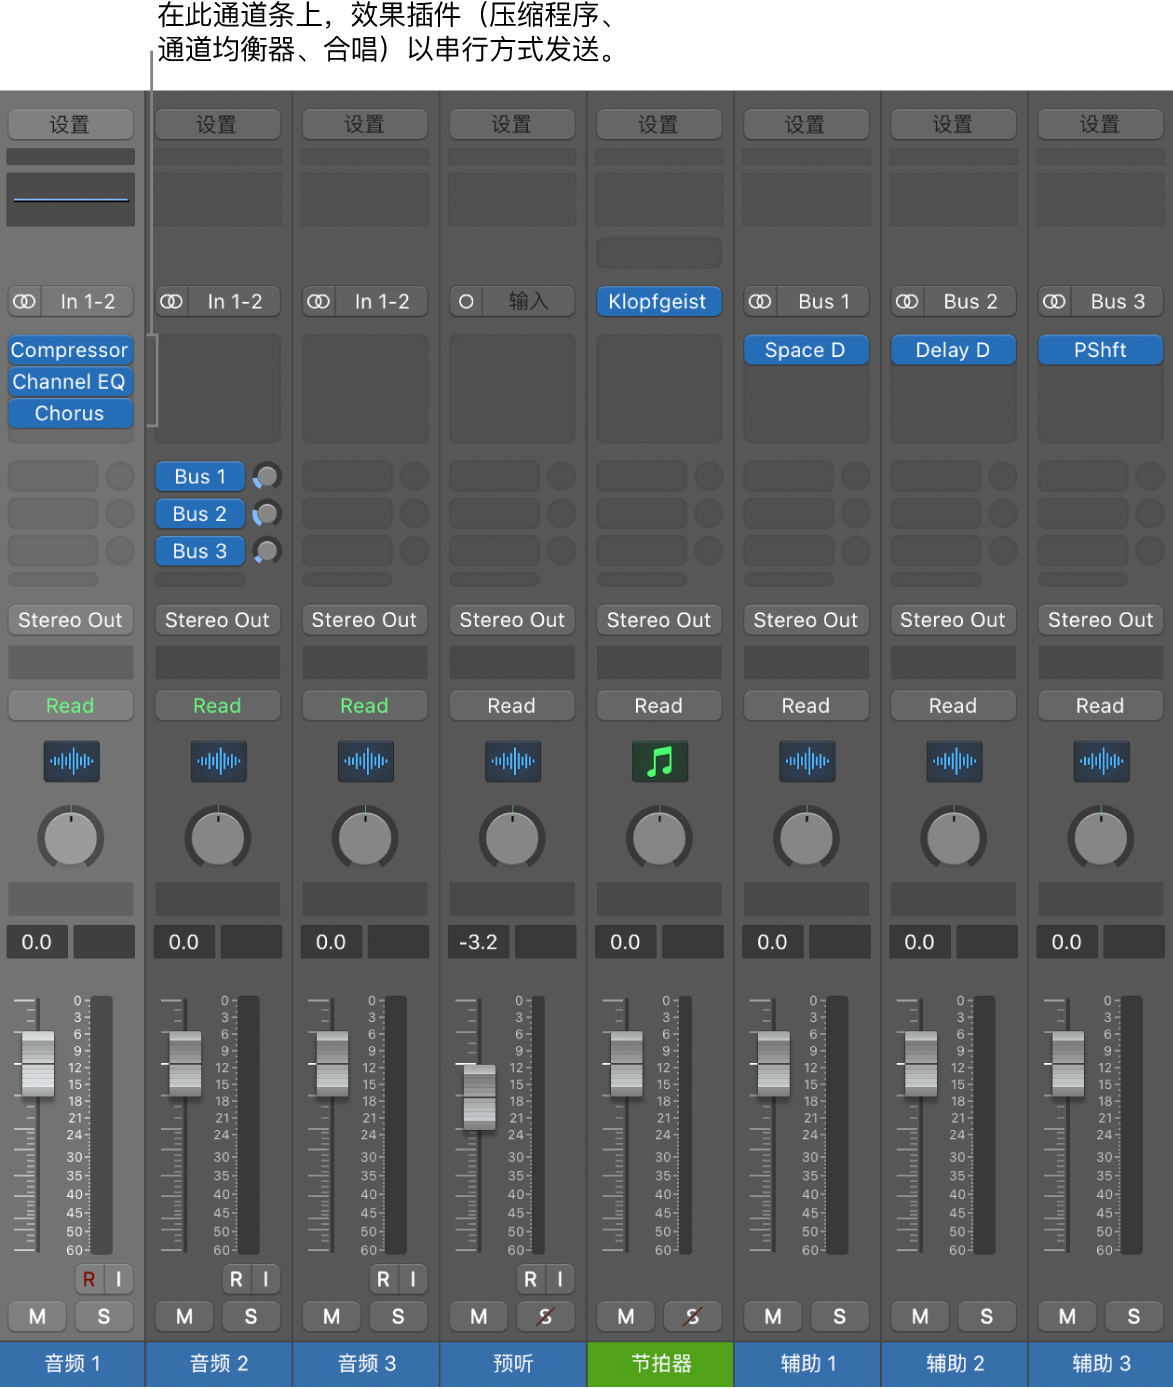Open the Space D effect on 辅助 1

pos(805,350)
